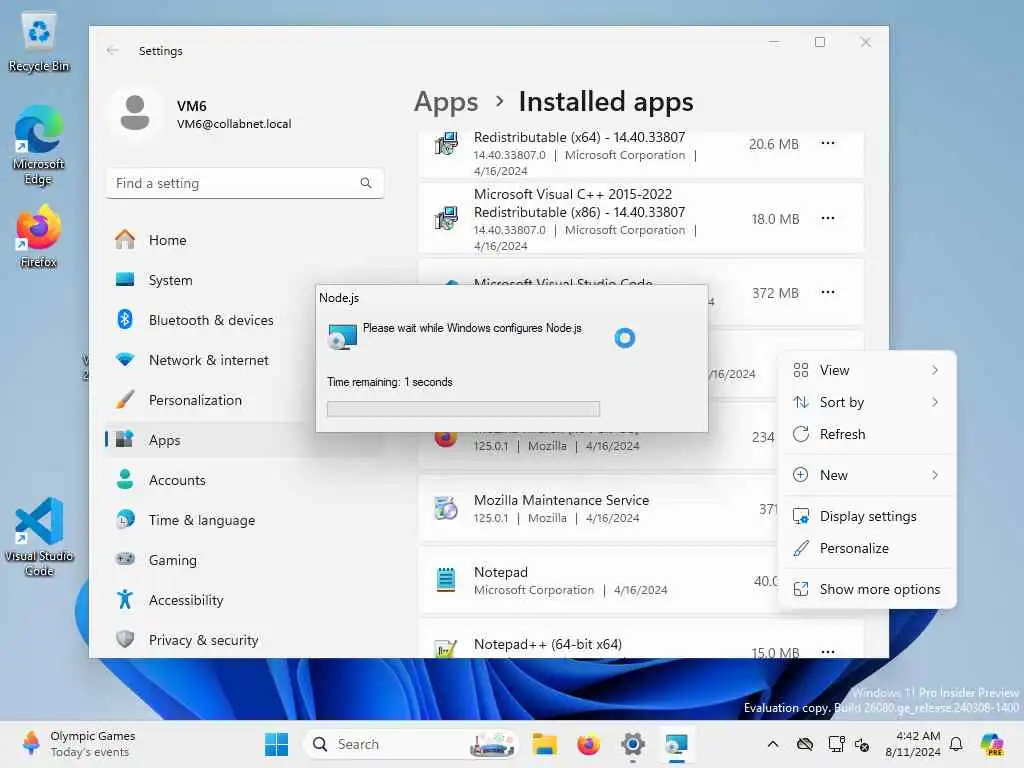Open Gaming settings section
Viewport: 1024px width, 768px height.
pos(172,560)
